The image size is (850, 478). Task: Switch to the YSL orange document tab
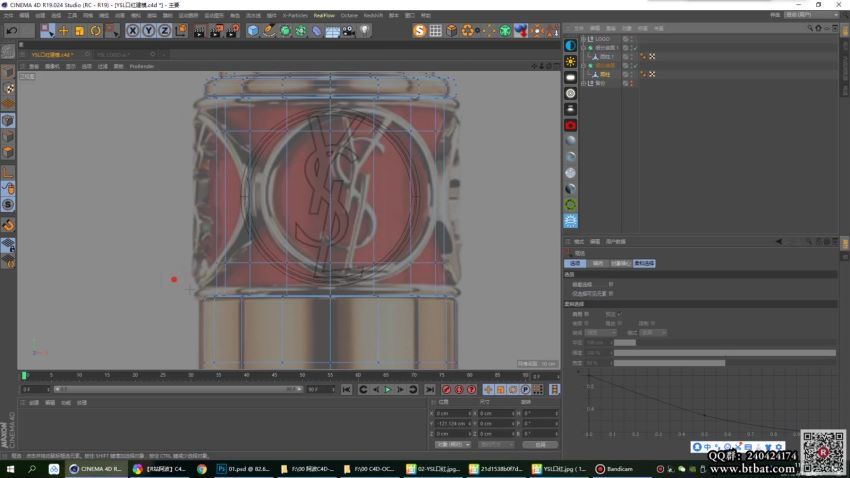coord(52,54)
